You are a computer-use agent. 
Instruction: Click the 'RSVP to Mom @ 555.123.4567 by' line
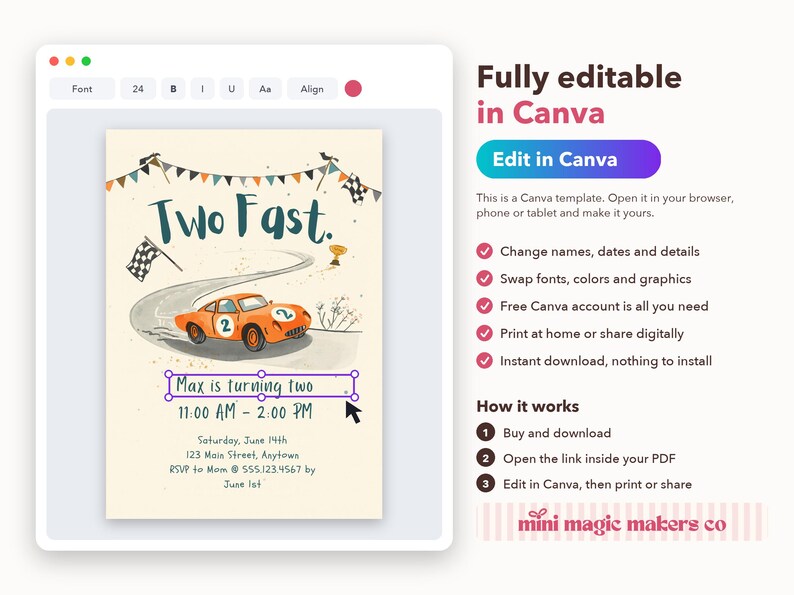point(242,469)
